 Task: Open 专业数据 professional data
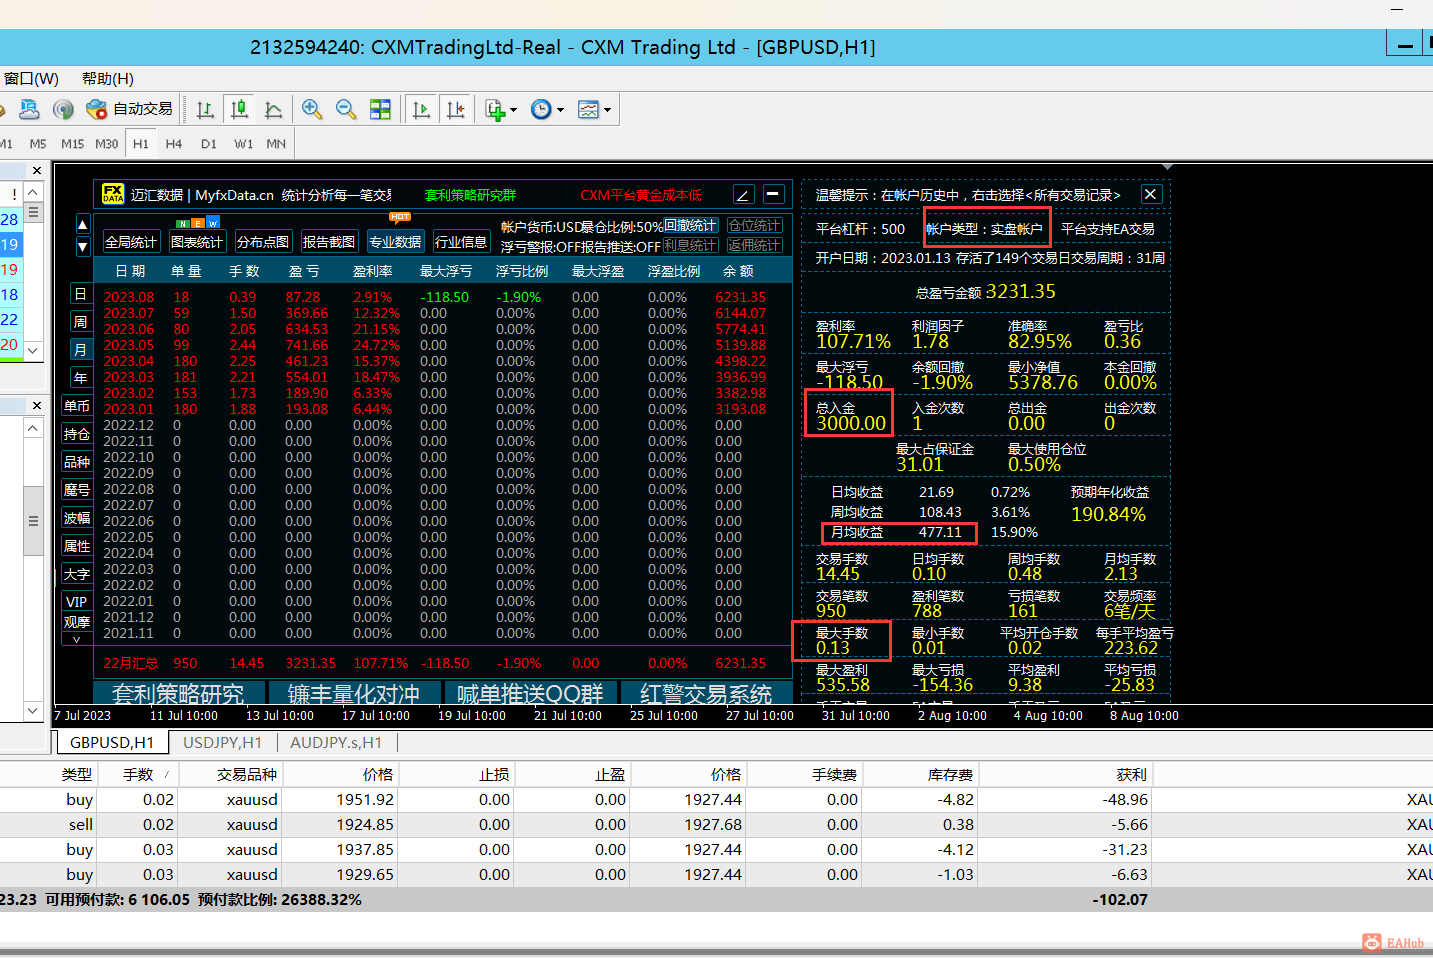click(395, 242)
